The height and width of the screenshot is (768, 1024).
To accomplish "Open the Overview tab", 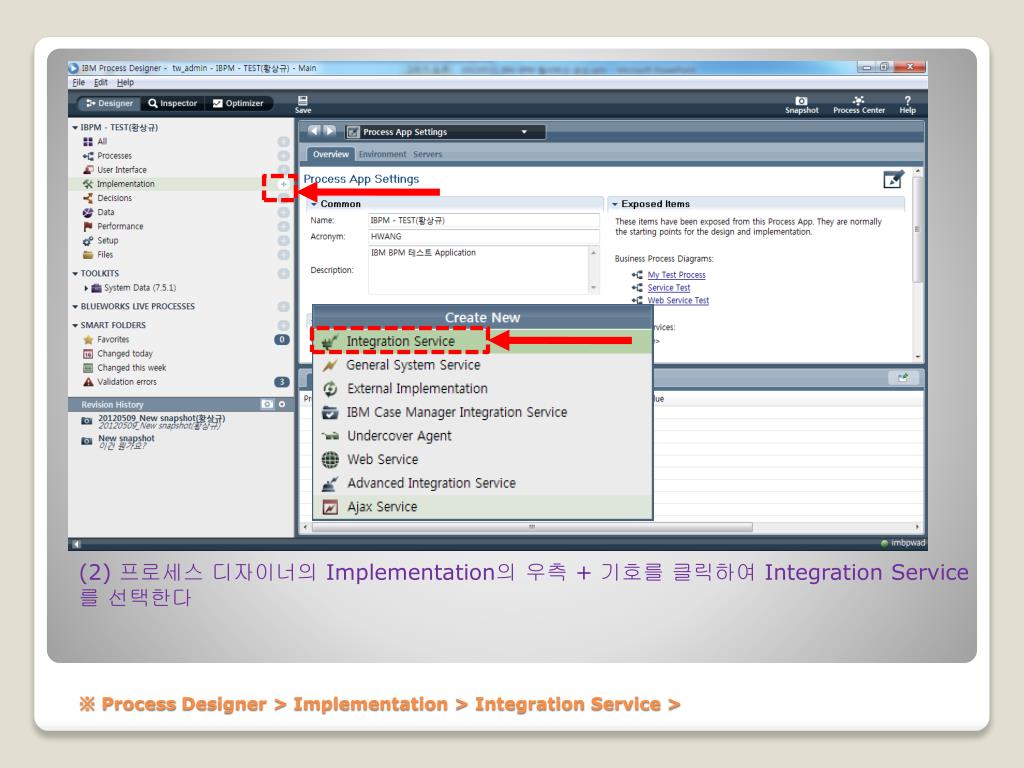I will (330, 154).
